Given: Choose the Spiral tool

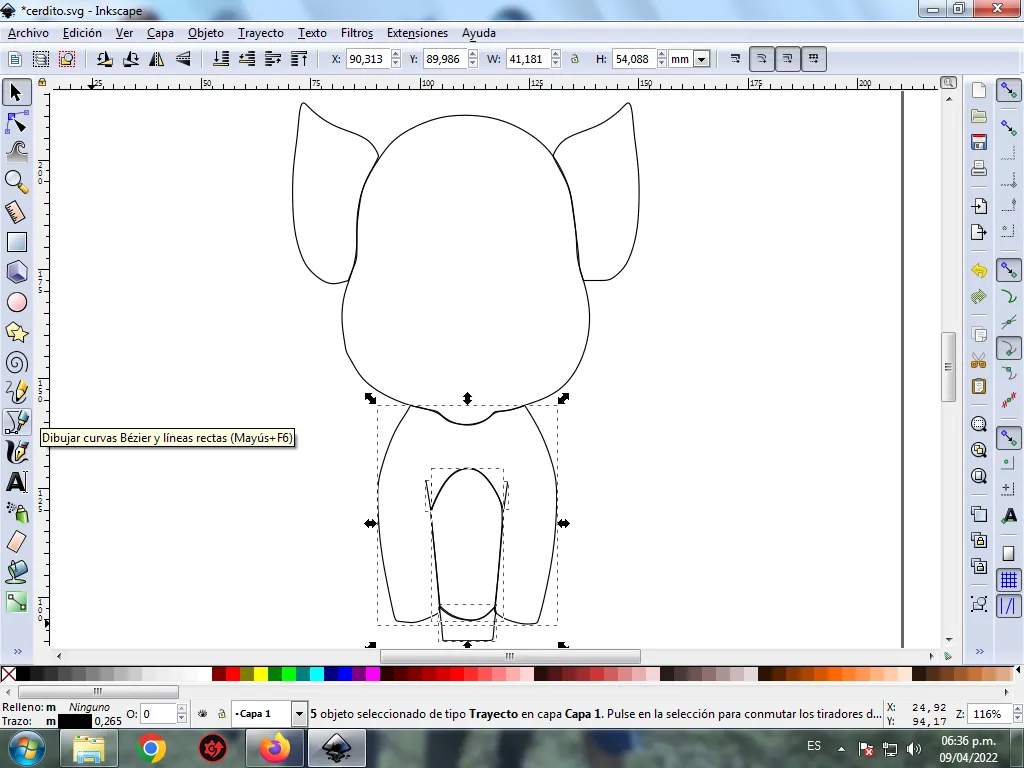Looking at the screenshot, I should coord(16,362).
